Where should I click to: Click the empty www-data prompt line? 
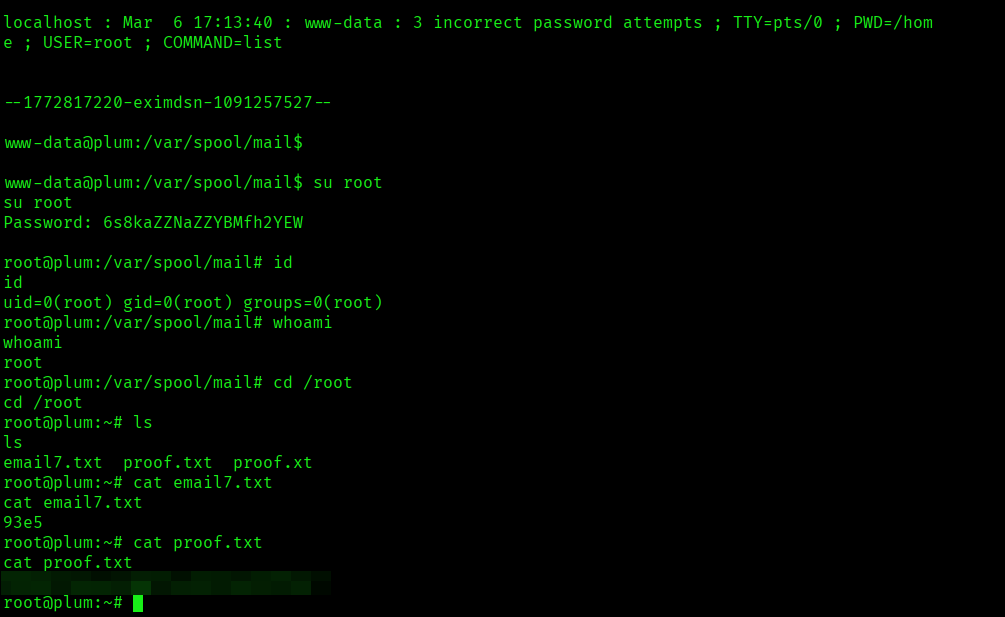[x=153, y=143]
